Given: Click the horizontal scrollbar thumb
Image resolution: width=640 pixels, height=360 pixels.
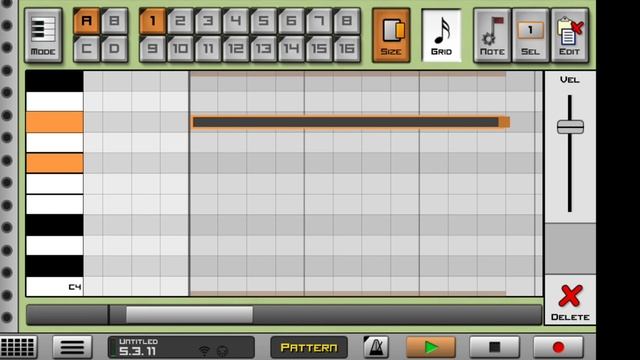Looking at the screenshot, I should (x=189, y=315).
